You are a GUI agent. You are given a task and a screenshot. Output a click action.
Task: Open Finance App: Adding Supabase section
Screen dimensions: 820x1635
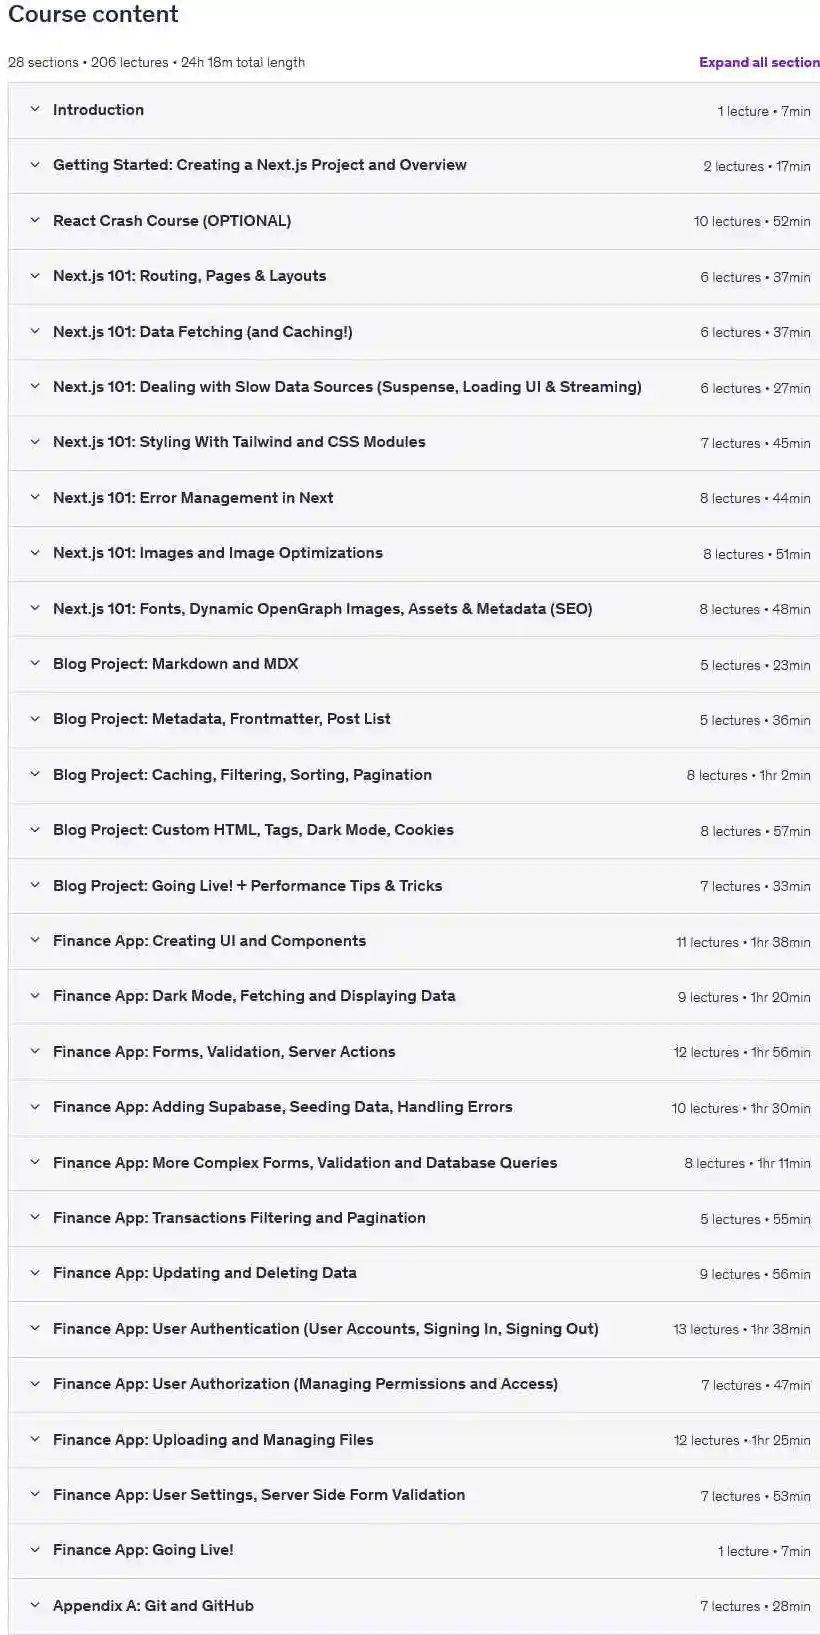[282, 1107]
